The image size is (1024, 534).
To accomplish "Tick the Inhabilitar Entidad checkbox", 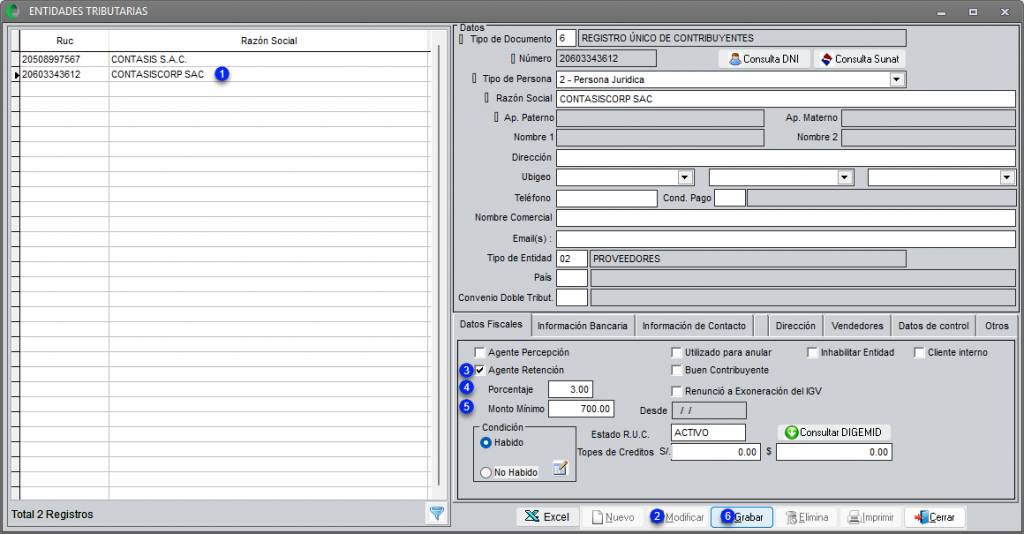I will 812,353.
